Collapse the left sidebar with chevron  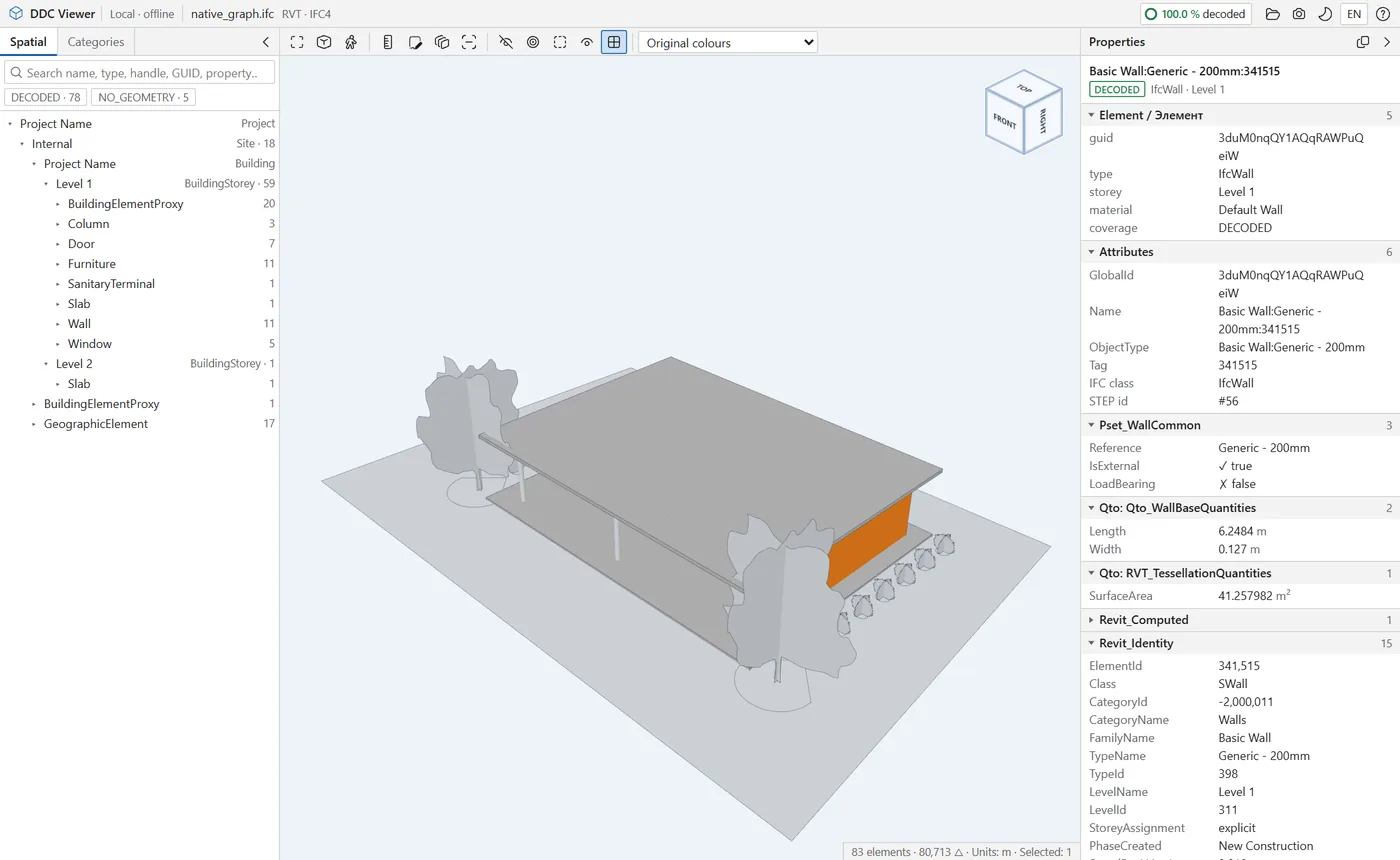265,42
